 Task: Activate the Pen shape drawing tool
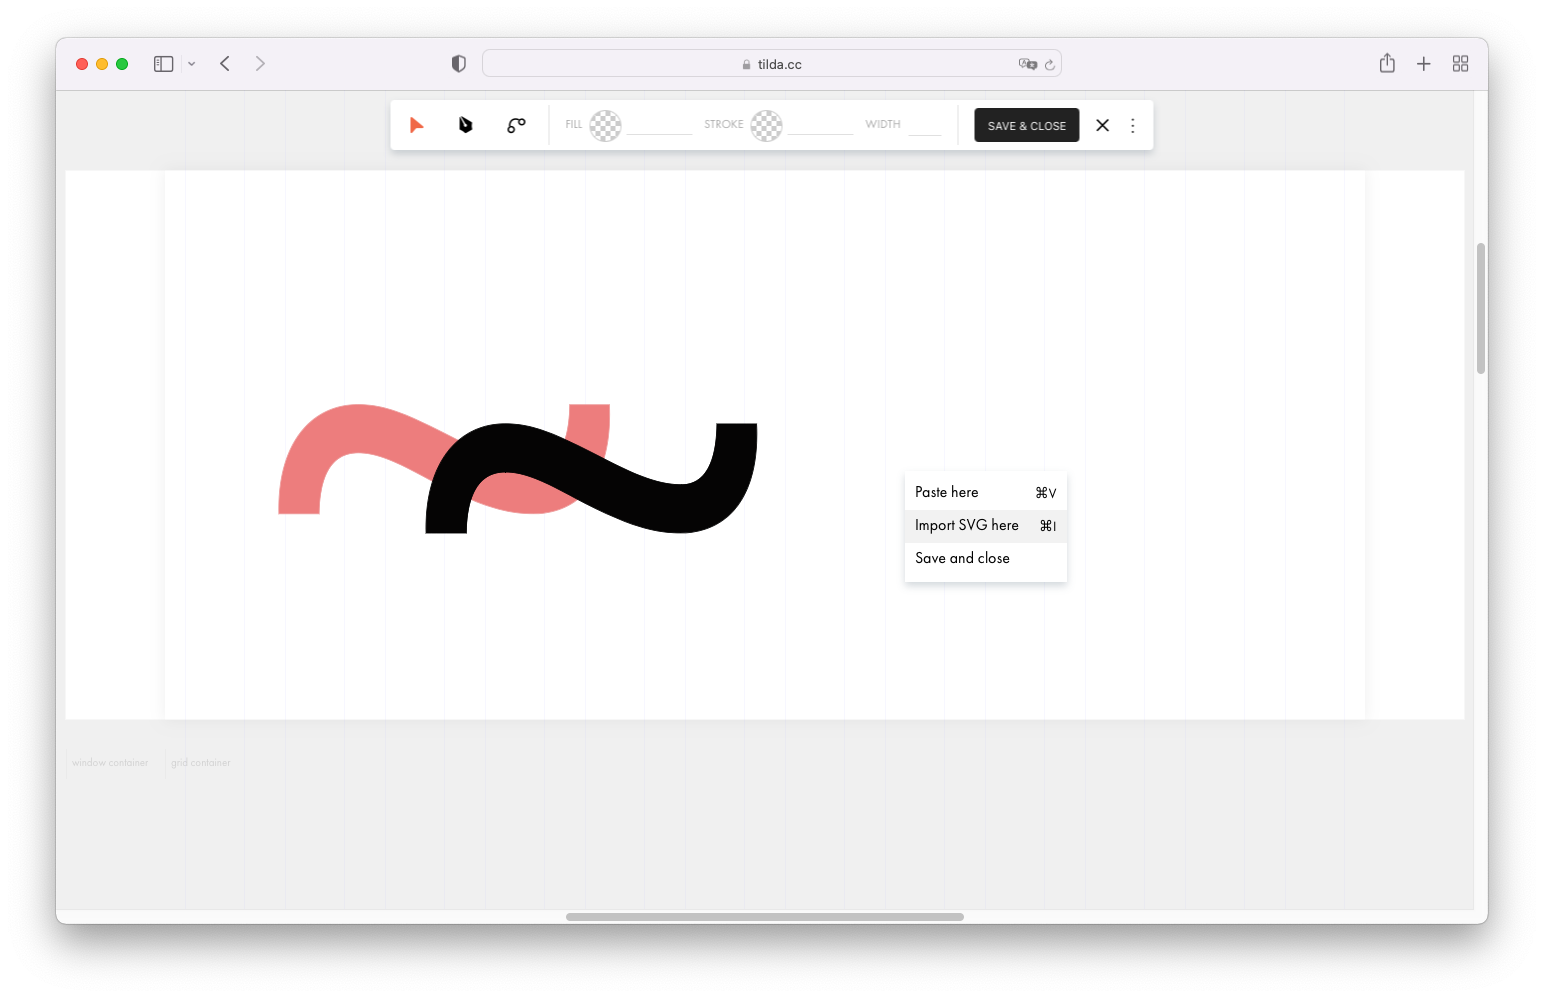[x=465, y=125]
